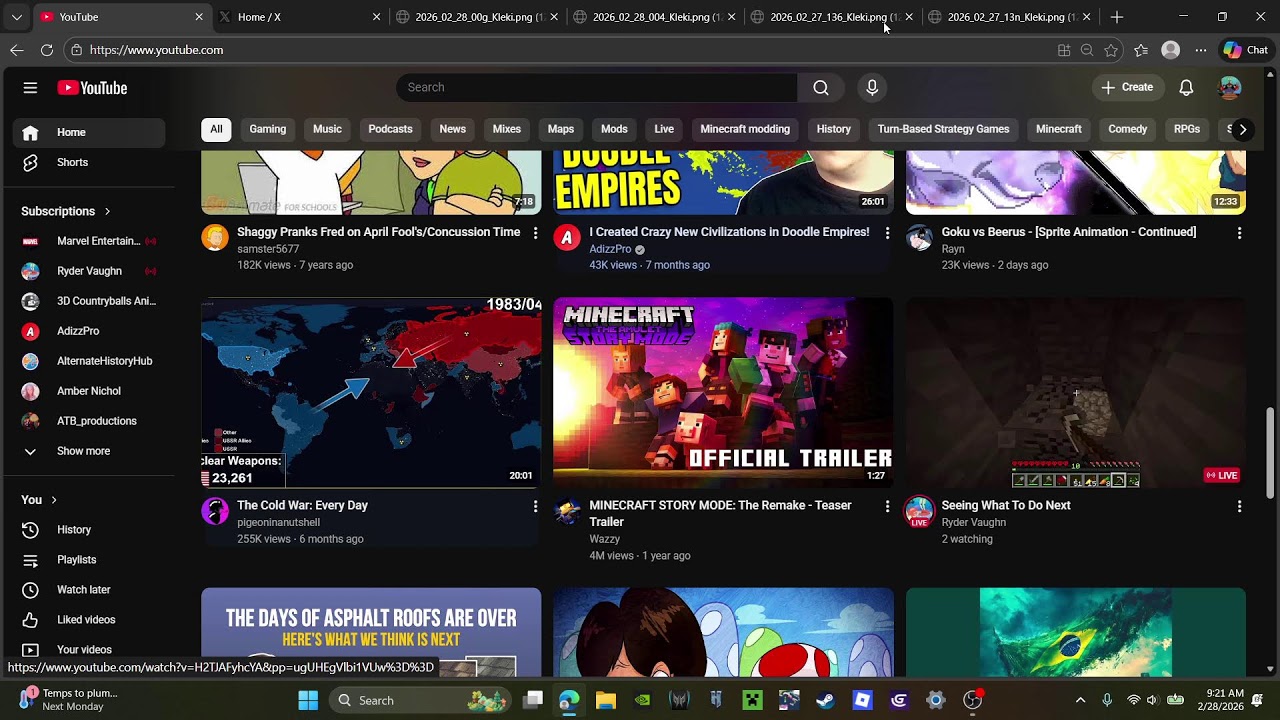Screen dimensions: 1280x720
Task: Open the YouTube guide hamburger menu
Action: tap(30, 88)
